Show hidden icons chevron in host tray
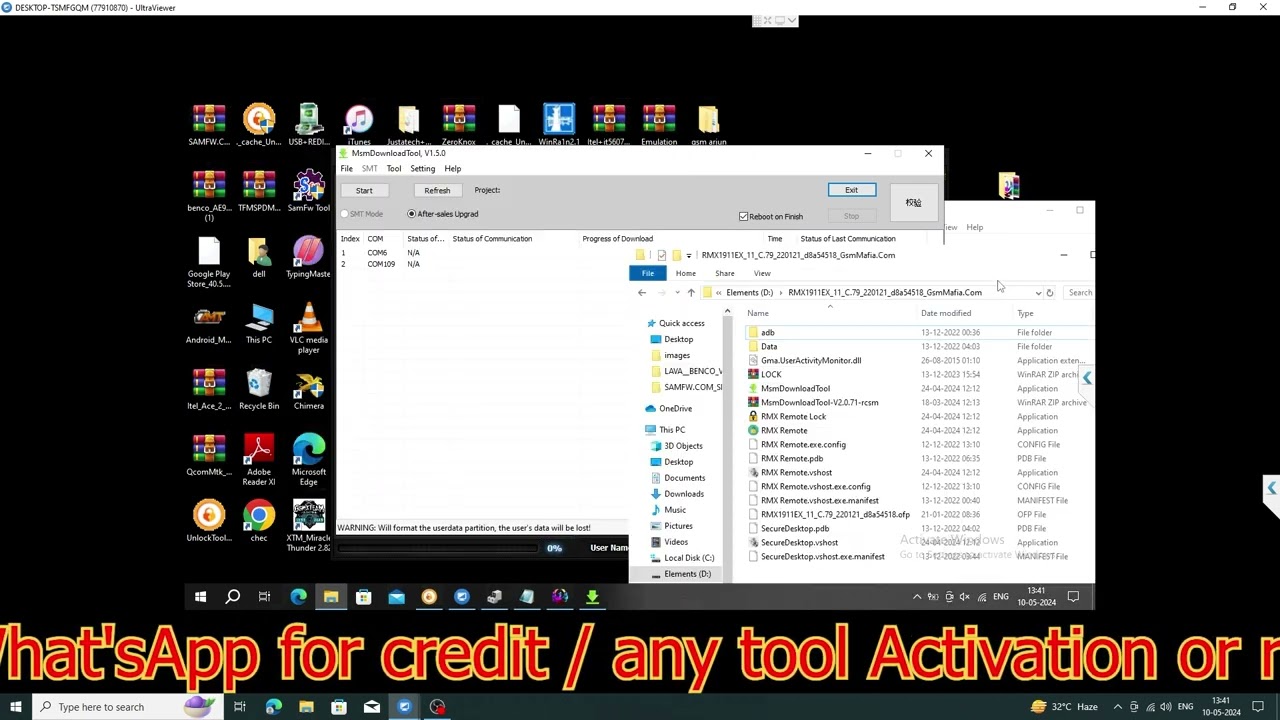The height and width of the screenshot is (720, 1280). [x=1118, y=707]
